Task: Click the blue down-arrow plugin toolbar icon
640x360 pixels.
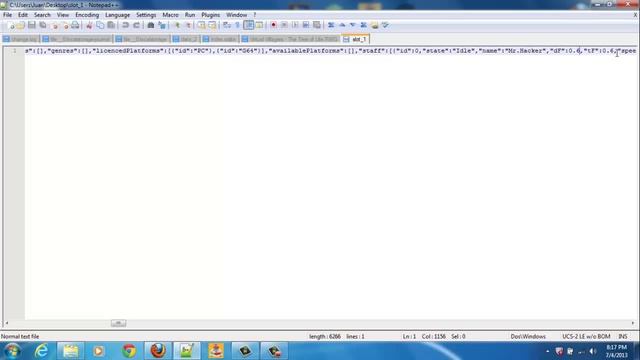Action: pyautogui.click(x=353, y=25)
